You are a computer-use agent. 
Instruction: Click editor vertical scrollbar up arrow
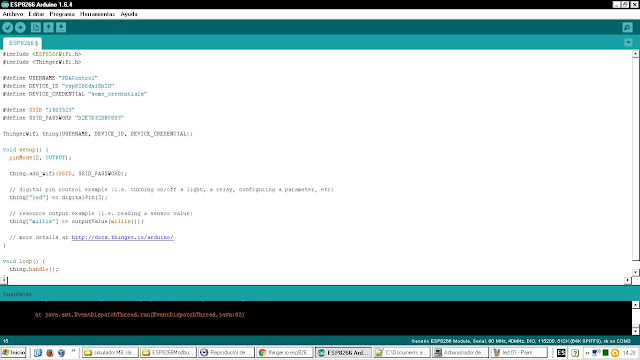pyautogui.click(x=636, y=53)
